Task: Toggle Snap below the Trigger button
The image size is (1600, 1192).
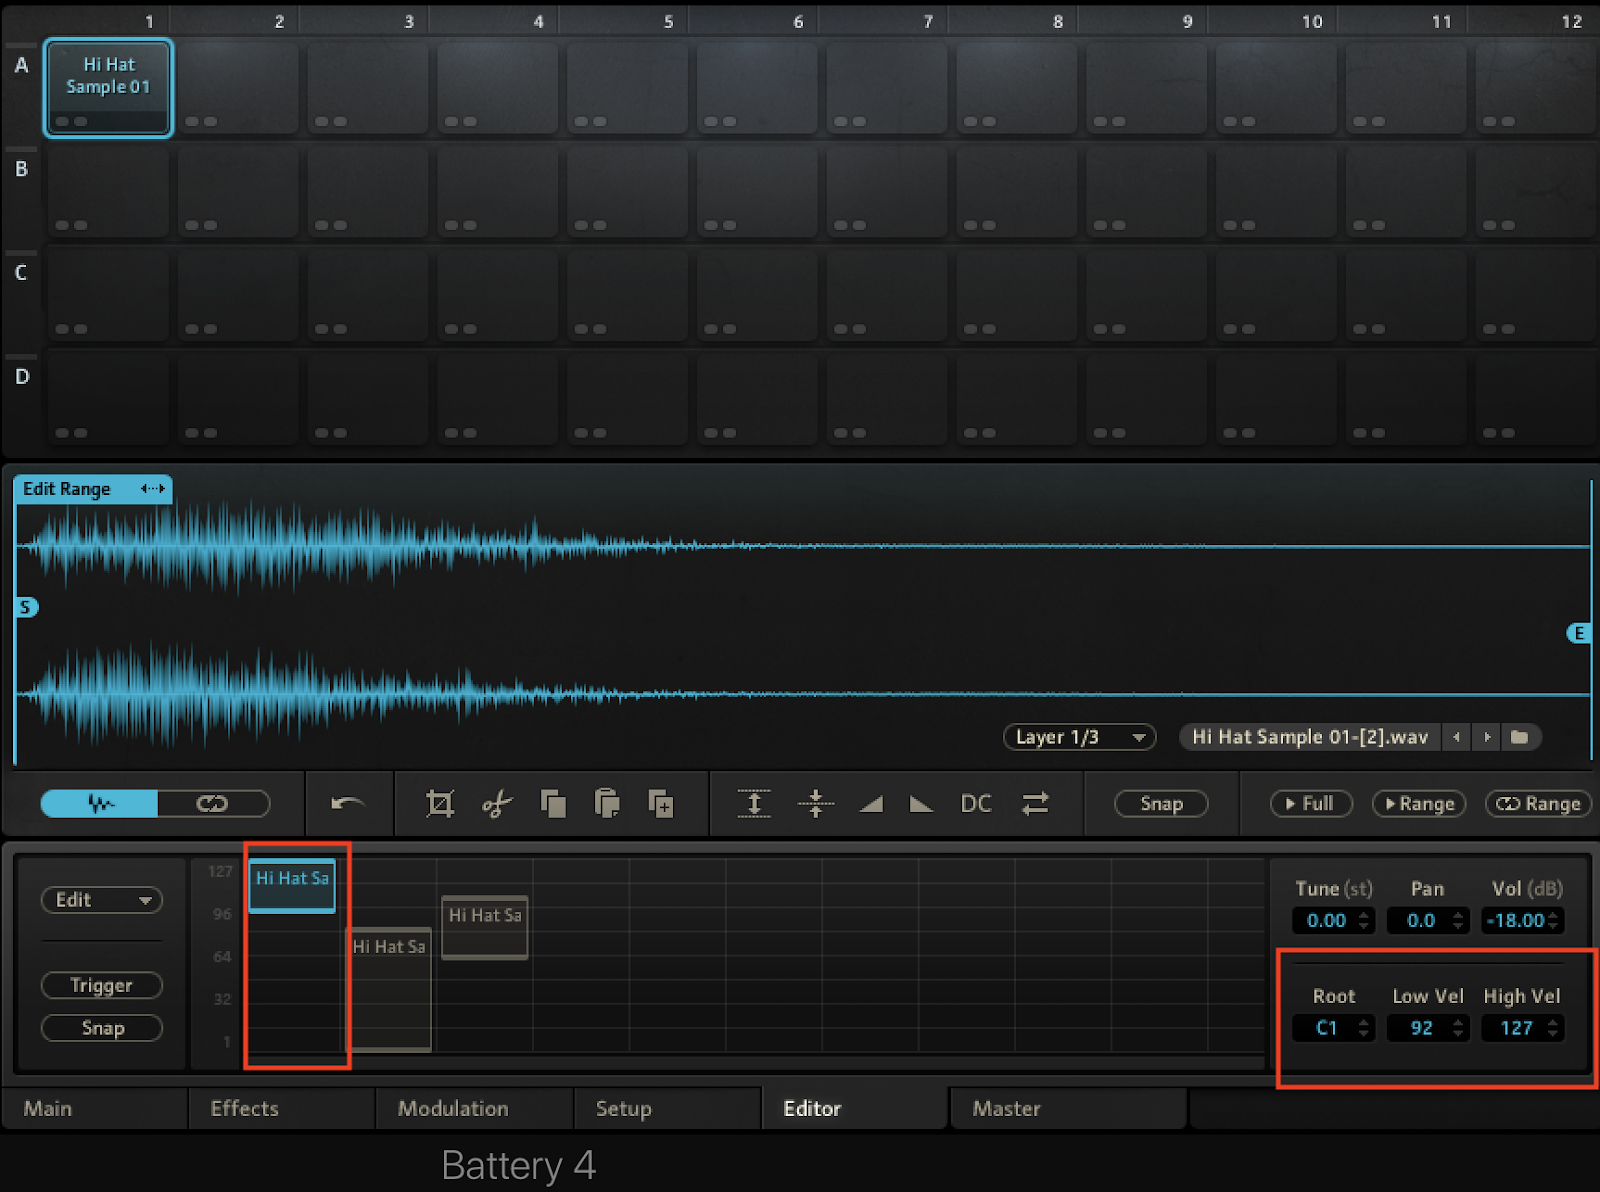Action: (x=102, y=1028)
